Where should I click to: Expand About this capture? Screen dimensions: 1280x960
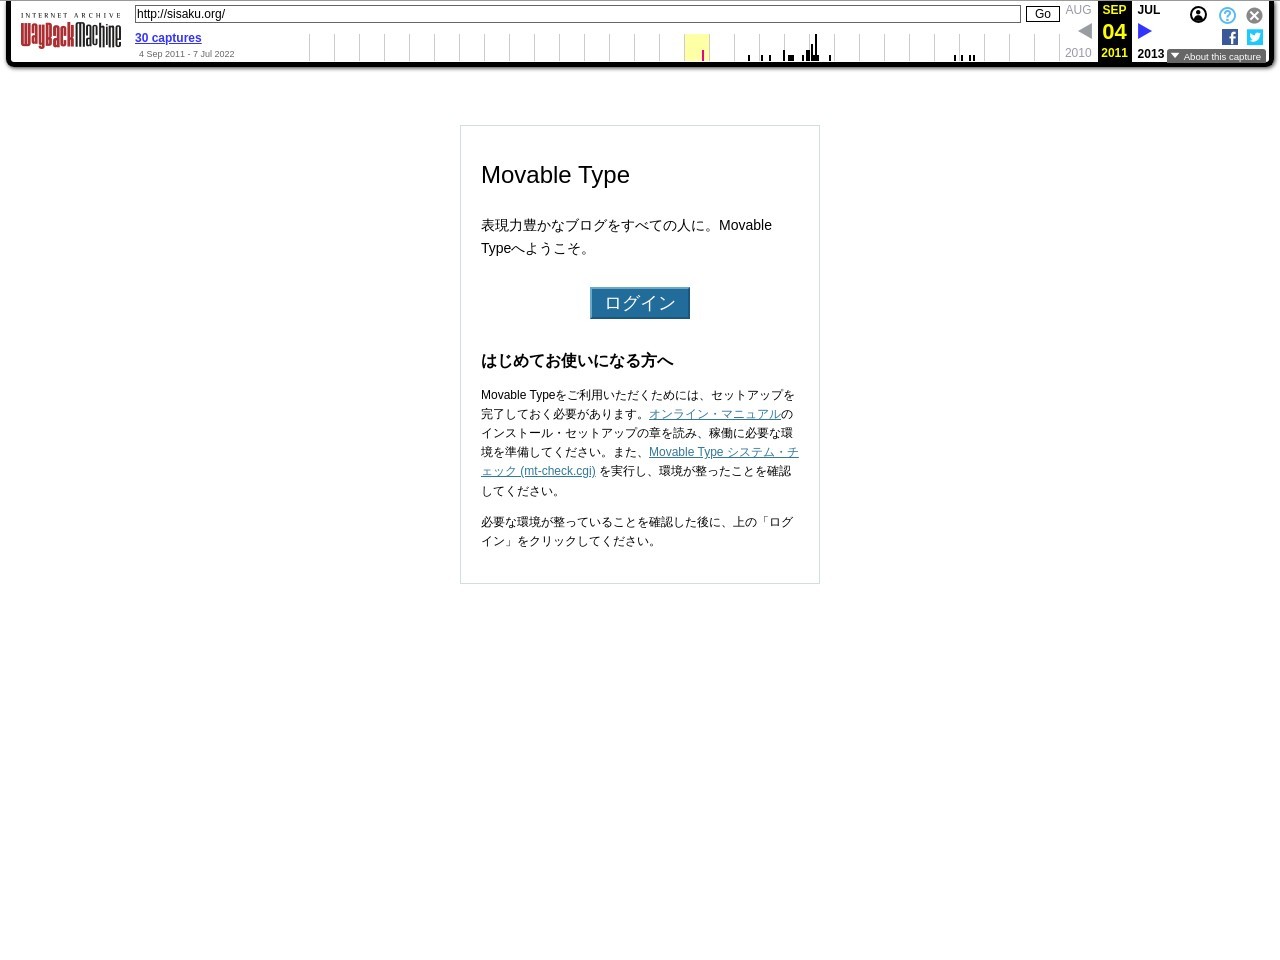[1216, 56]
